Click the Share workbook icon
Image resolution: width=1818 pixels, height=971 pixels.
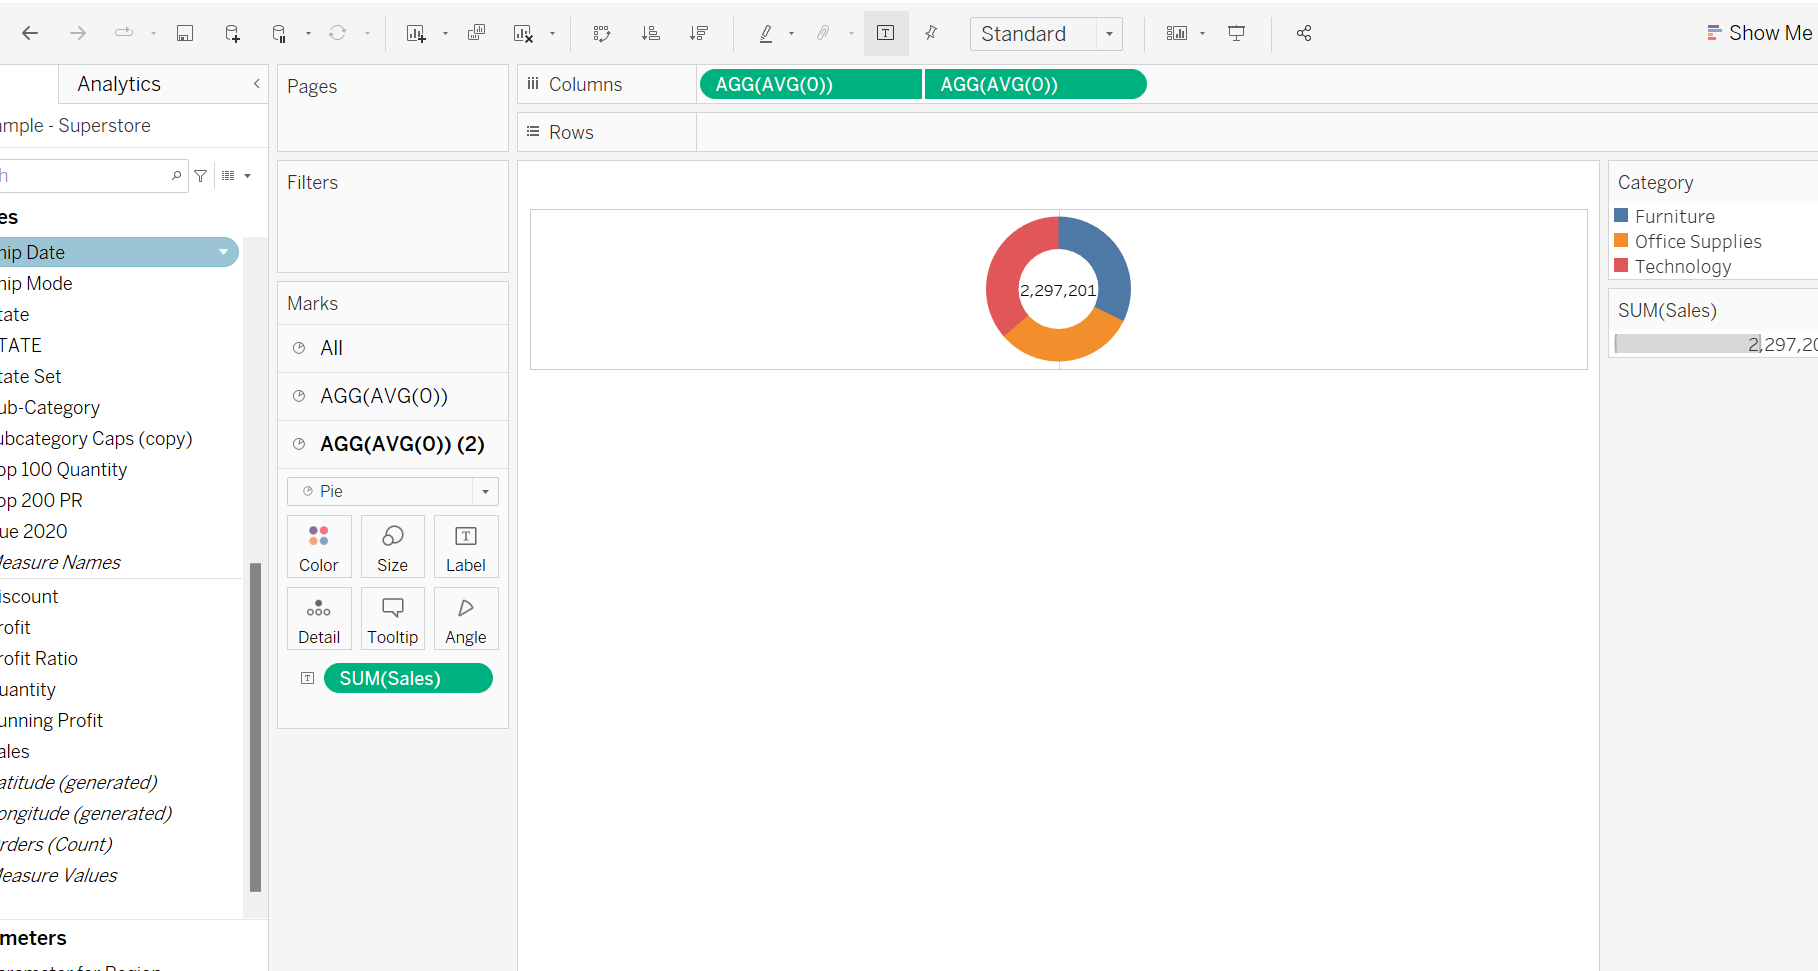(x=1304, y=33)
